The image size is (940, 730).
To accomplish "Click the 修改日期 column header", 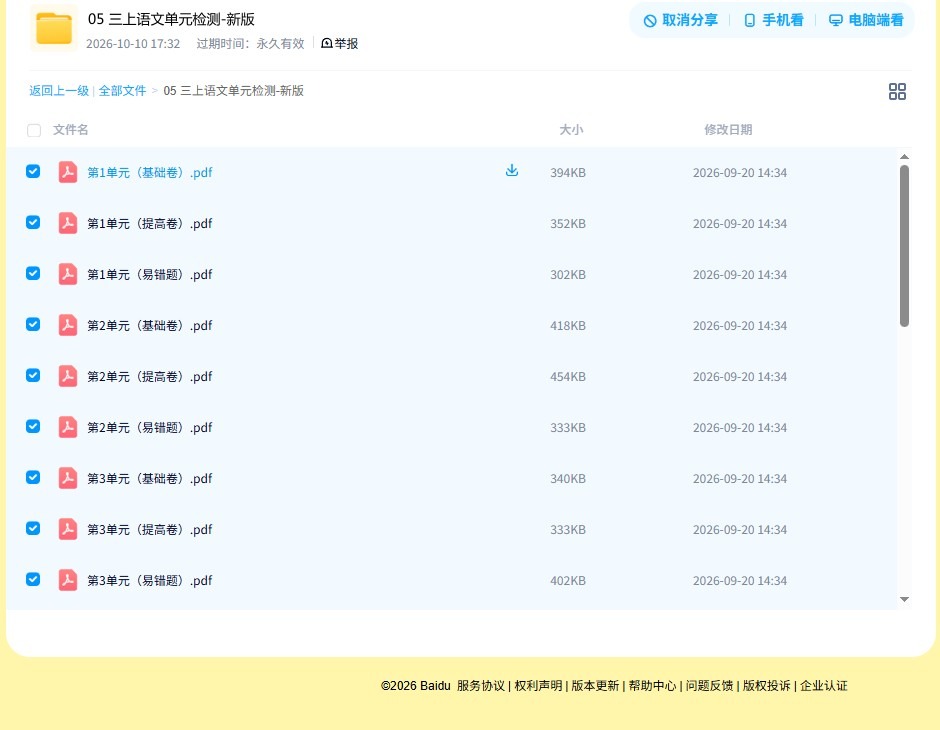I will [728, 129].
